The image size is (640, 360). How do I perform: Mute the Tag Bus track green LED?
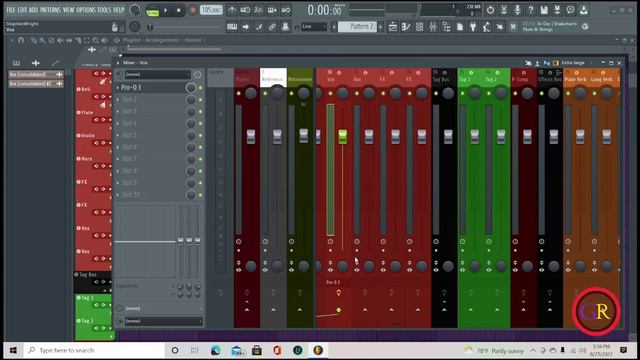(436, 93)
